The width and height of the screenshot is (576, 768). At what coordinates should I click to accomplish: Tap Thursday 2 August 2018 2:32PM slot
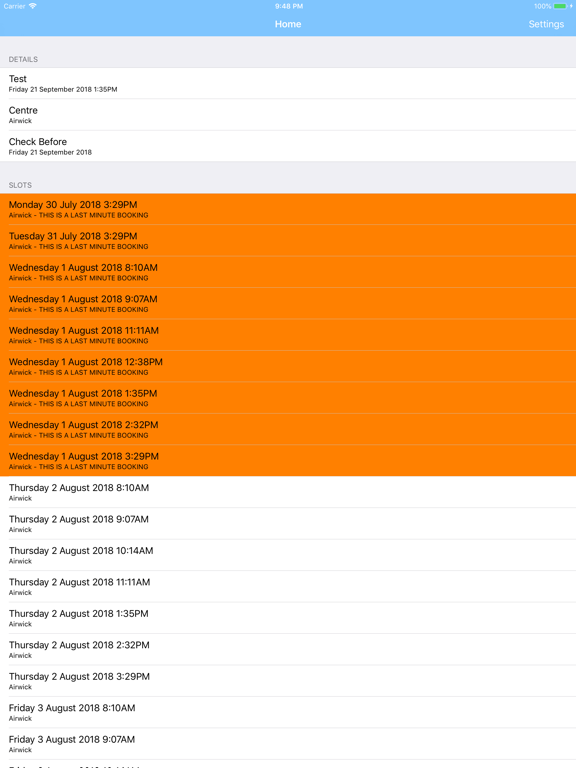(x=288, y=648)
